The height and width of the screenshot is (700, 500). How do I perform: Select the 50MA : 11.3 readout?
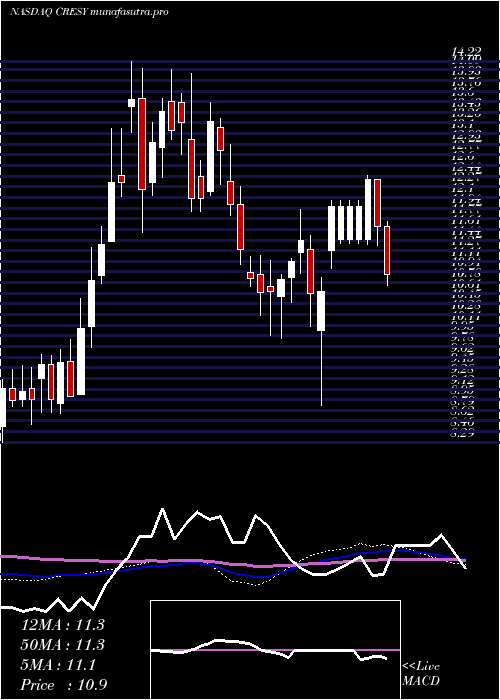62,645
